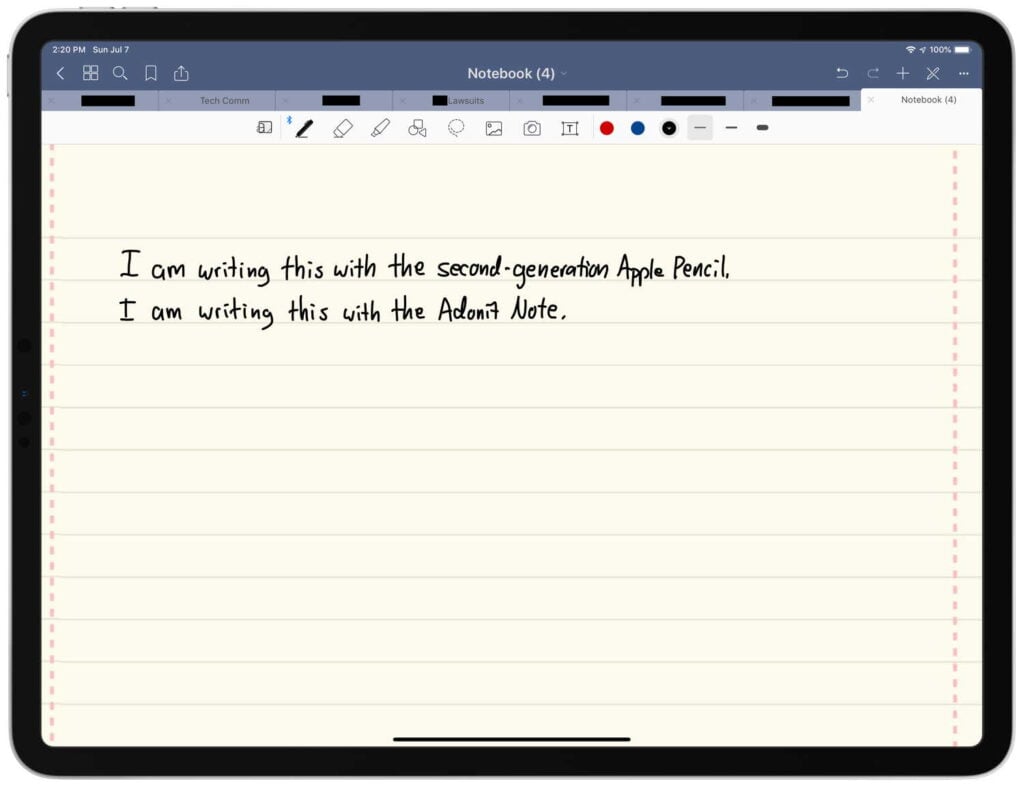Pick the red pen color
This screenshot has width=1024, height=788.
607,129
